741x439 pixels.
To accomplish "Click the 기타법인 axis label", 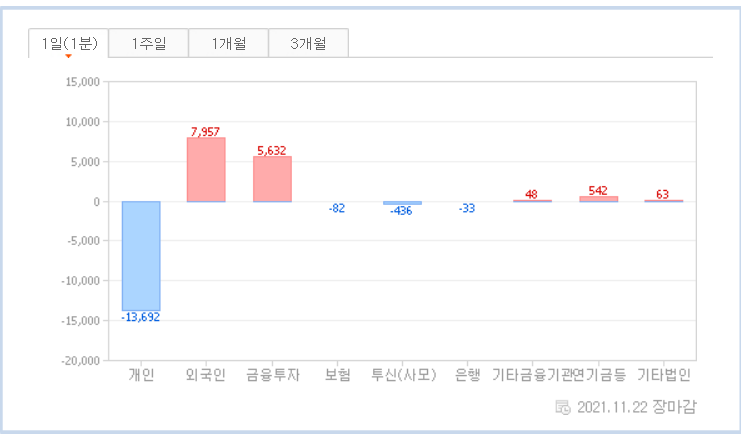I will [664, 375].
